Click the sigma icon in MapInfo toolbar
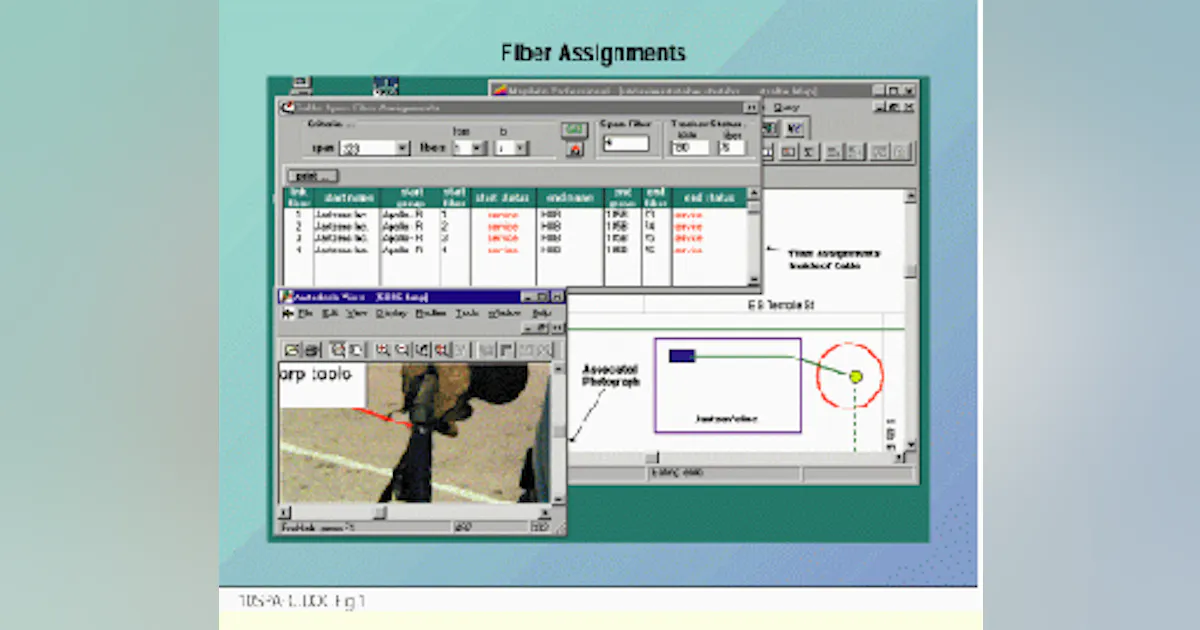The width and height of the screenshot is (1200, 630). [x=809, y=152]
